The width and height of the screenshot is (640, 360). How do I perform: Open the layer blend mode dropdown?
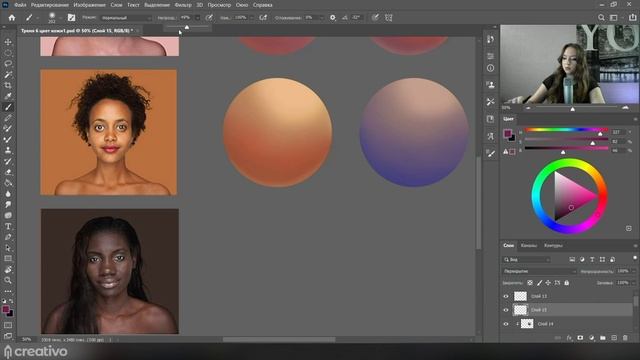pyautogui.click(x=540, y=271)
